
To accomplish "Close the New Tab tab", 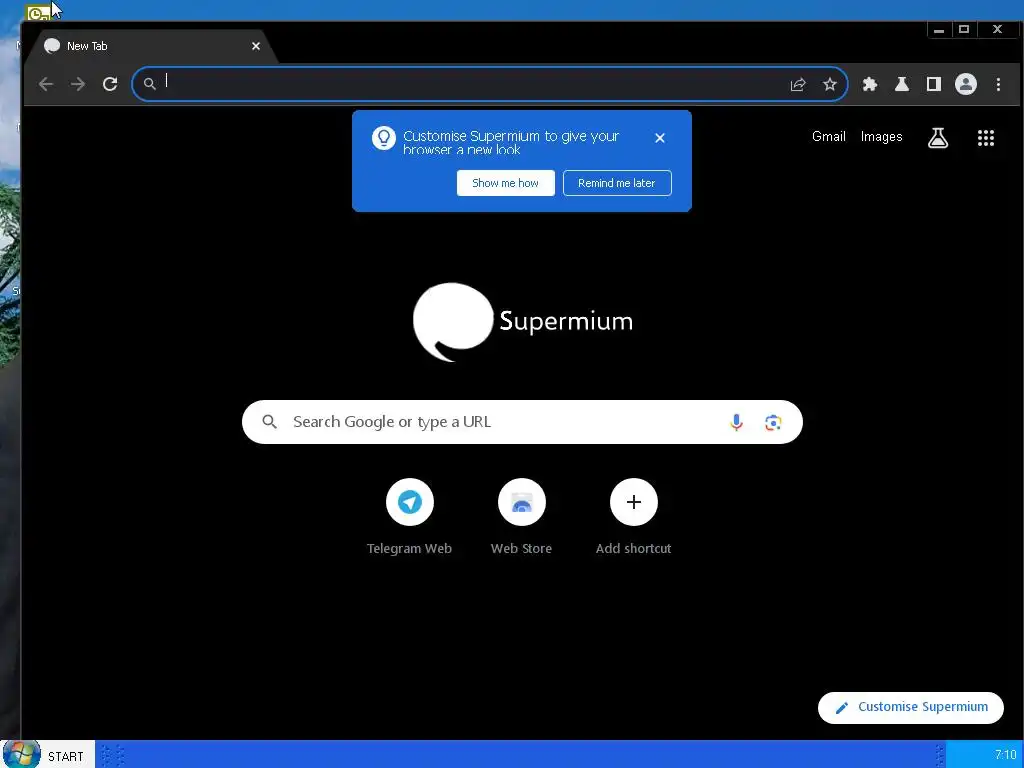I will (x=256, y=46).
